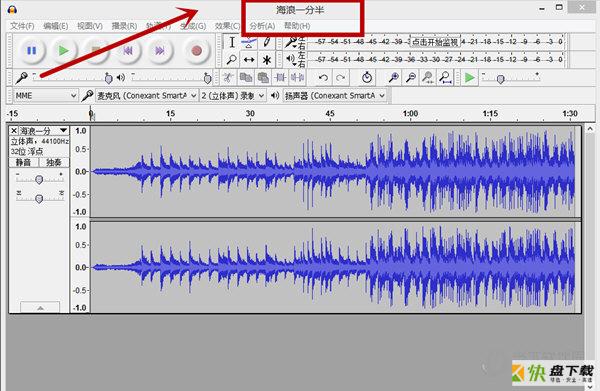Select the pencil Draw tool
Image resolution: width=600 pixels, height=391 pixels.
pos(266,42)
